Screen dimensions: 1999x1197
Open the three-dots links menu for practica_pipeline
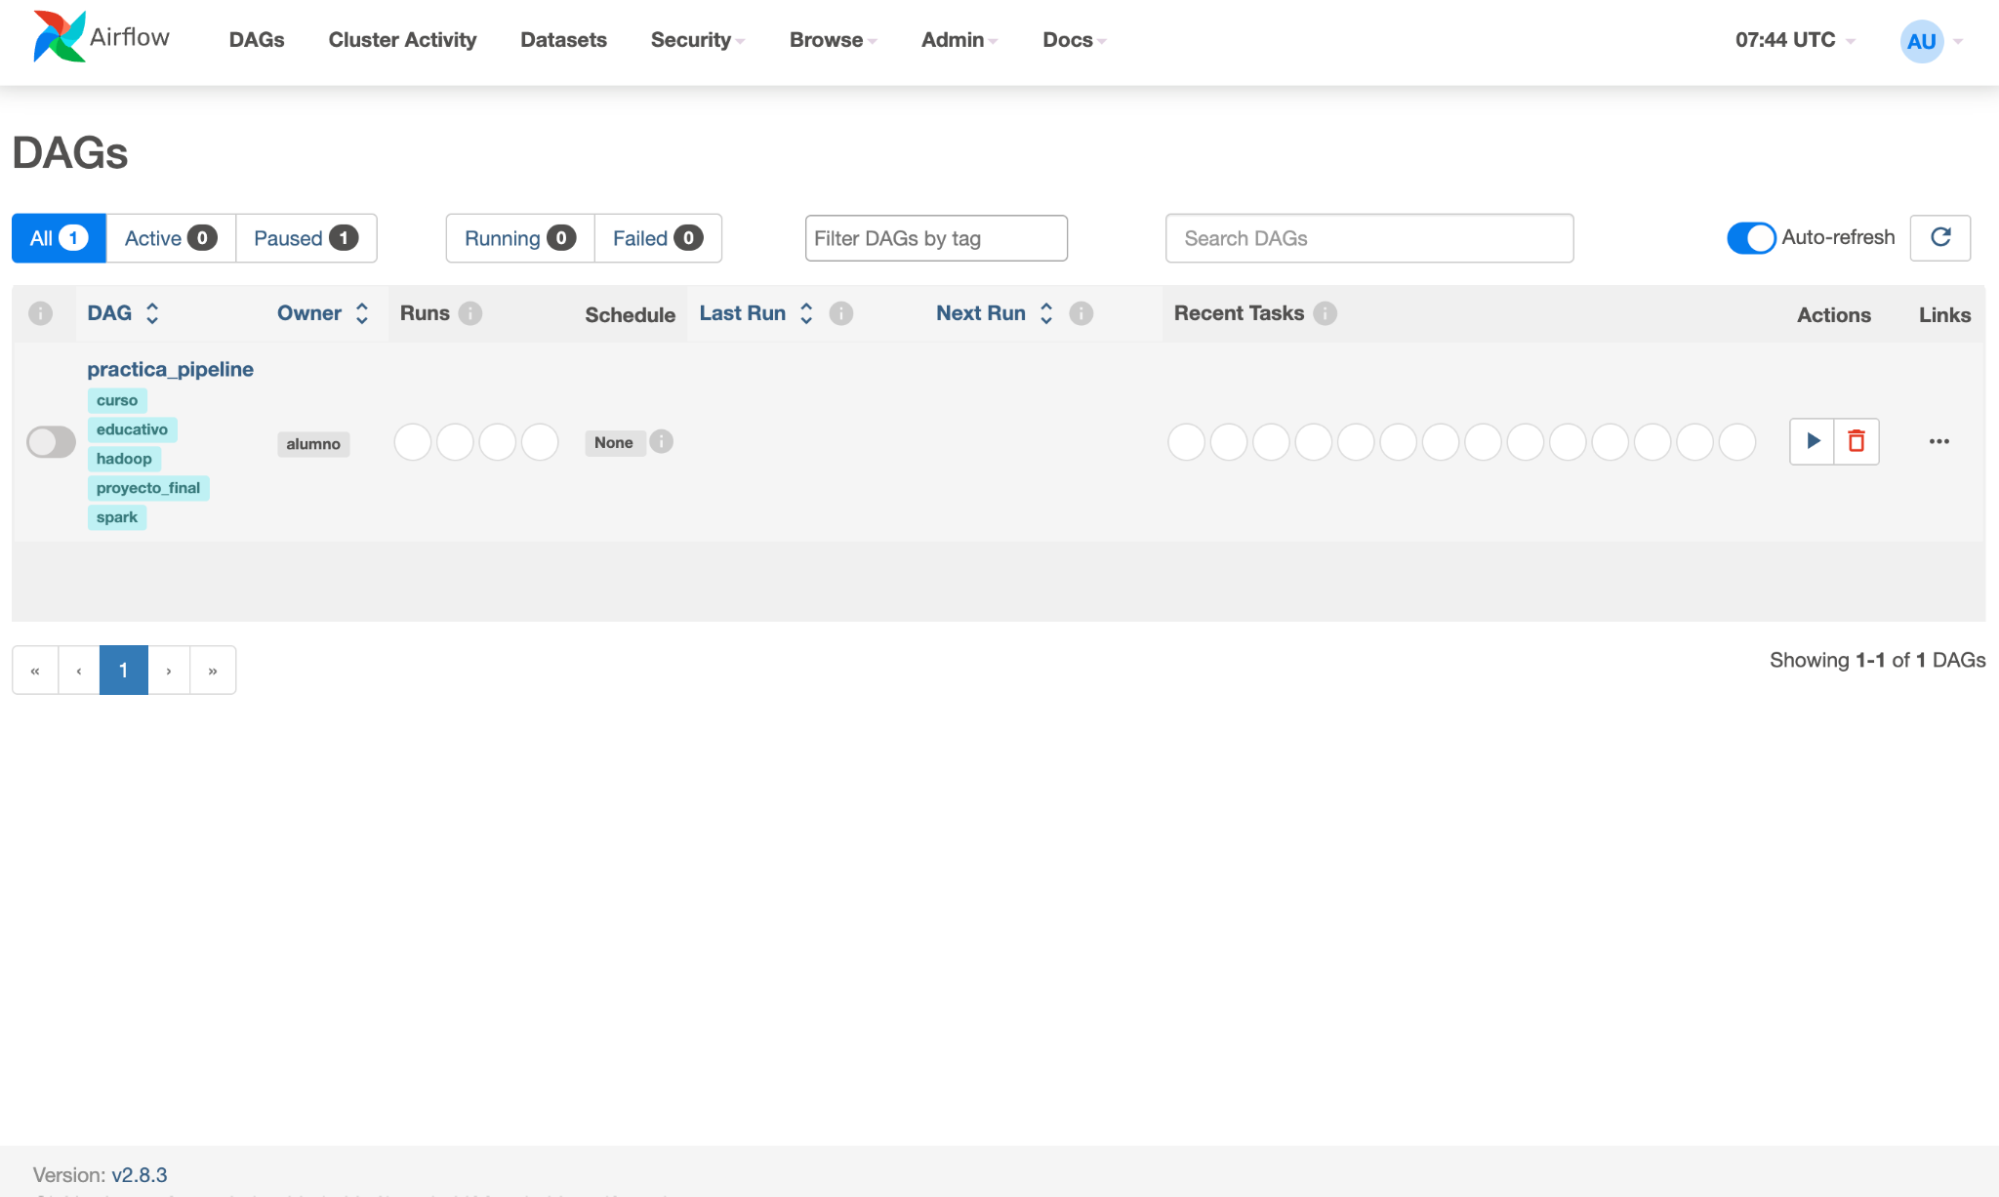point(1939,441)
